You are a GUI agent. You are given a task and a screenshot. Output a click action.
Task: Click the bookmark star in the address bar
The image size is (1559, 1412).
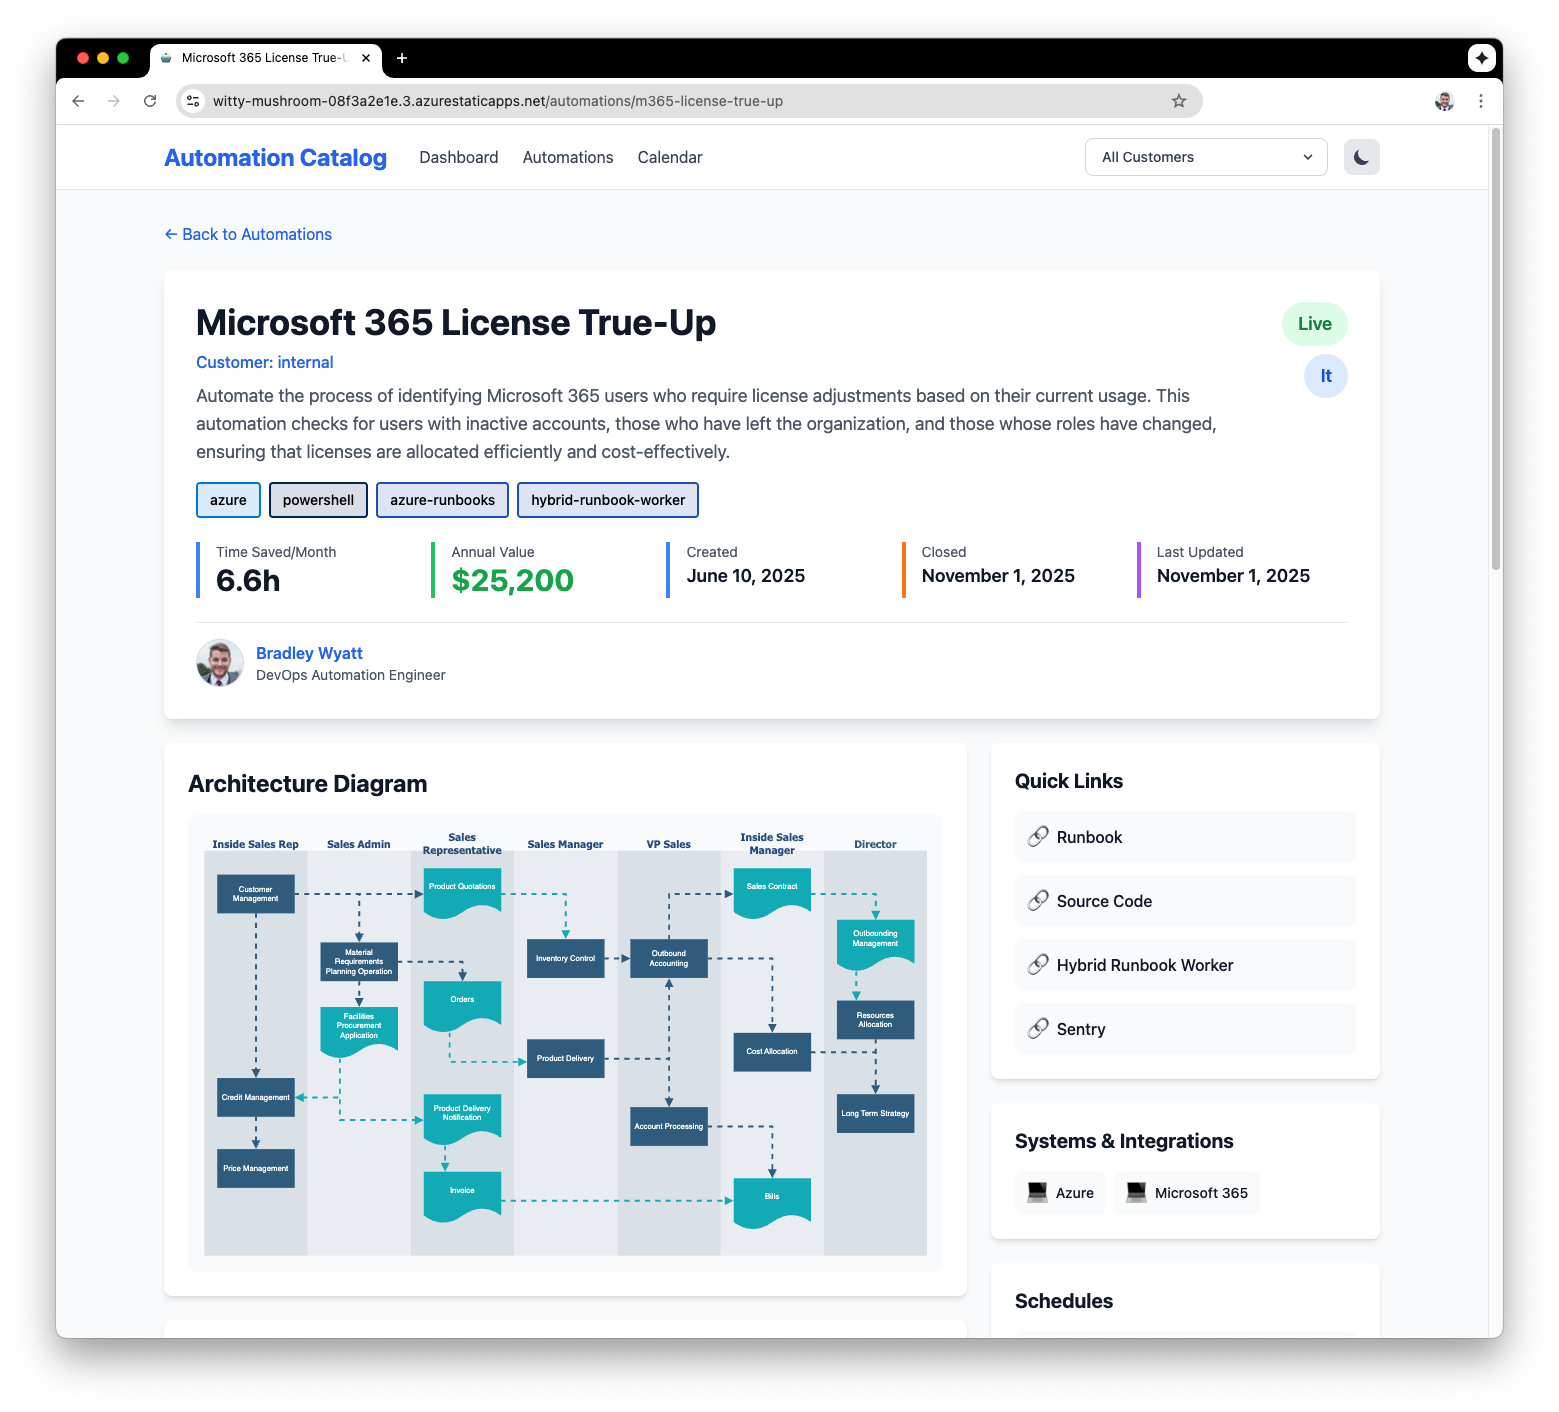click(x=1178, y=101)
